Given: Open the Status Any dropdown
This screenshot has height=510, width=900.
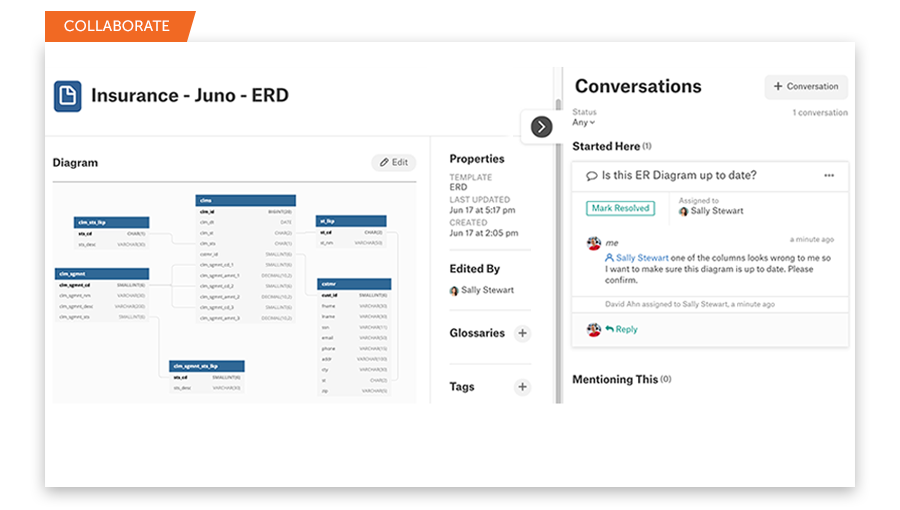Looking at the screenshot, I should click(x=583, y=122).
